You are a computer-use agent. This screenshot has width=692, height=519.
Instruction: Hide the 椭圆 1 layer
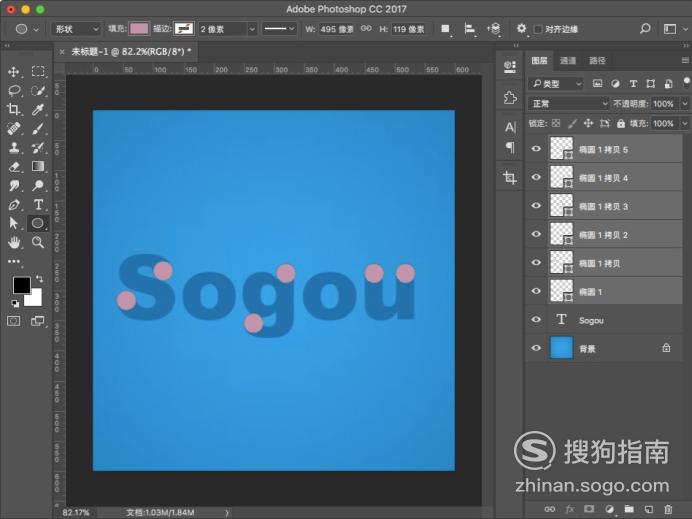click(x=536, y=291)
